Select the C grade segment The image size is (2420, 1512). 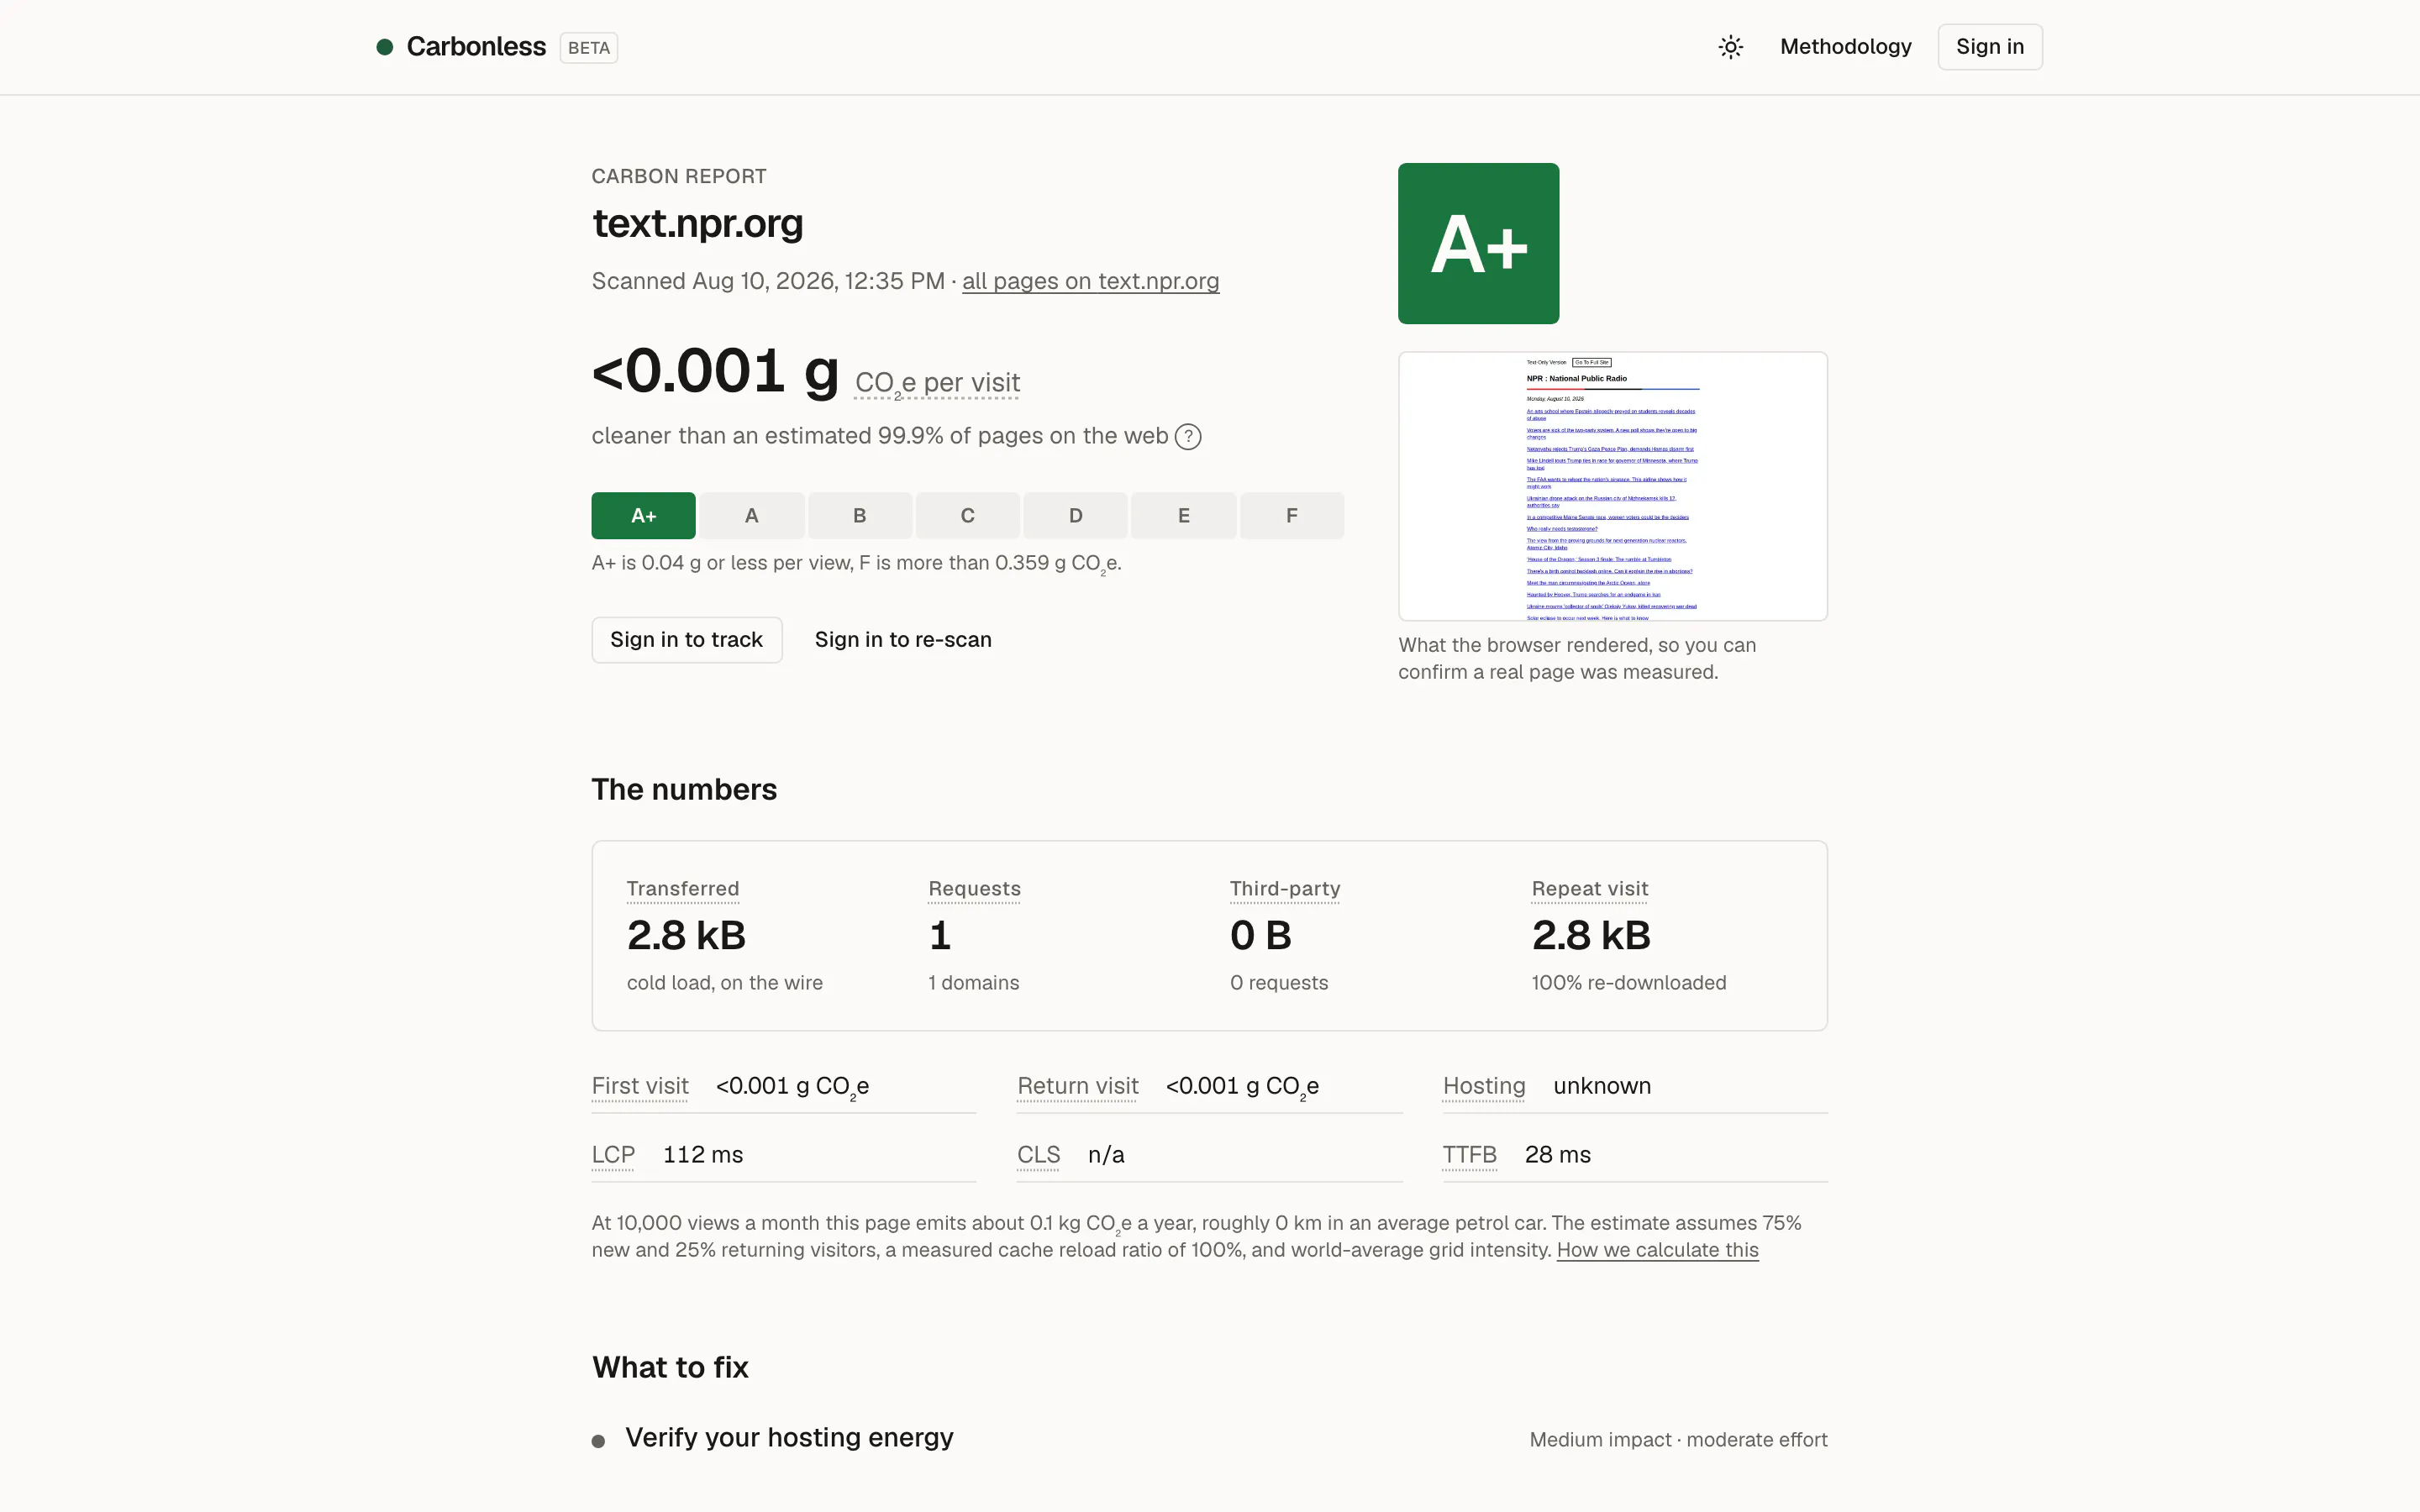968,516
